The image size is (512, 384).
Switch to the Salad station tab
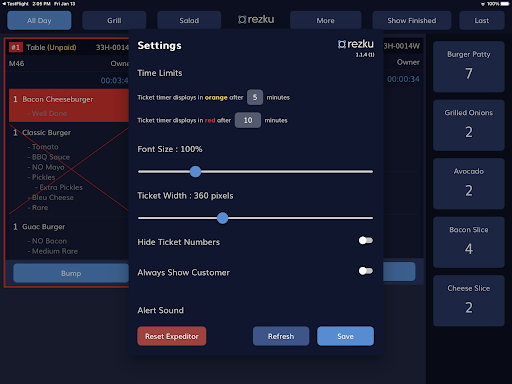(x=189, y=21)
